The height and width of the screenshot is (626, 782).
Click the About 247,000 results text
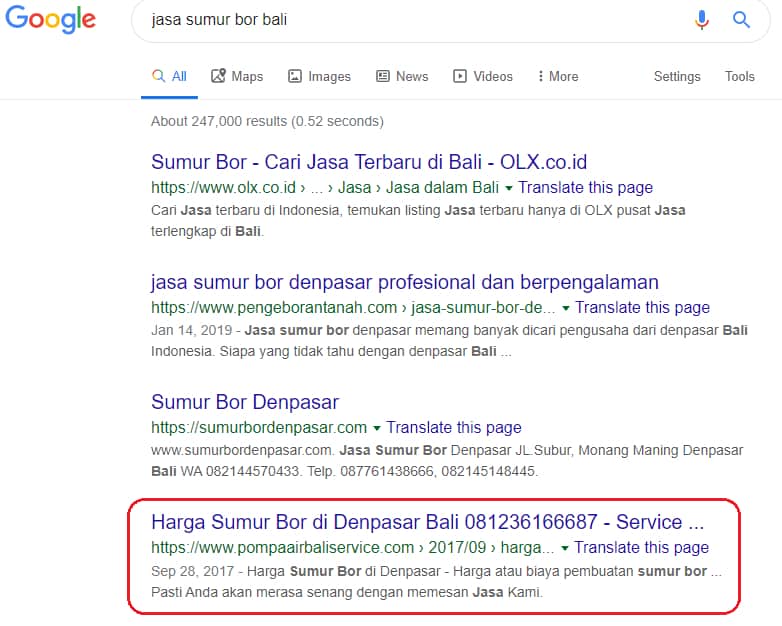pyautogui.click(x=267, y=121)
